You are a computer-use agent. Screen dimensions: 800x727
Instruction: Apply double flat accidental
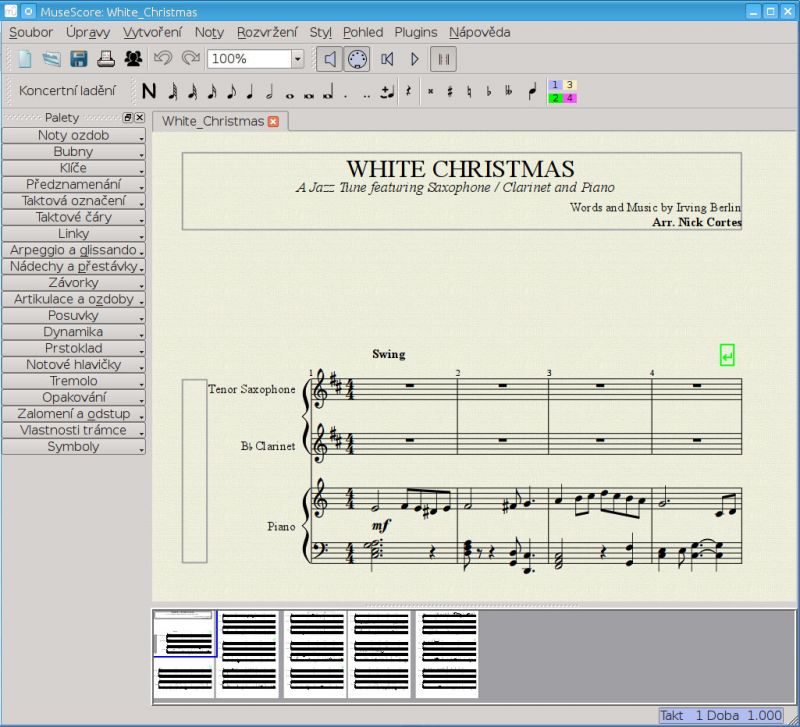508,92
